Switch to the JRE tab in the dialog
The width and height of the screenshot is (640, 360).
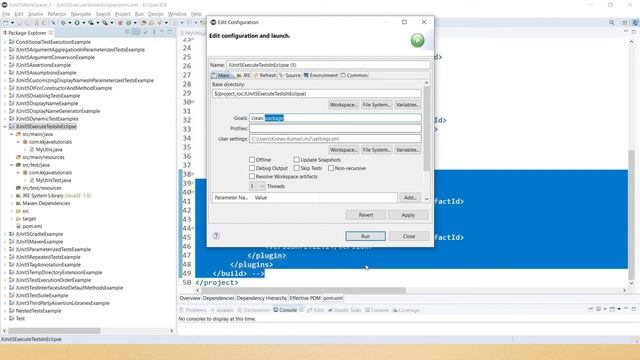(244, 76)
